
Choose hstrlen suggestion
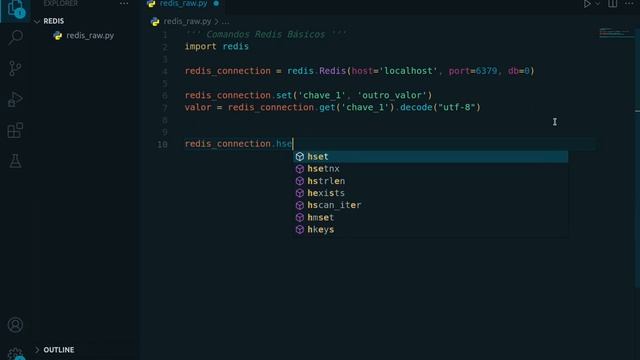[430, 181]
